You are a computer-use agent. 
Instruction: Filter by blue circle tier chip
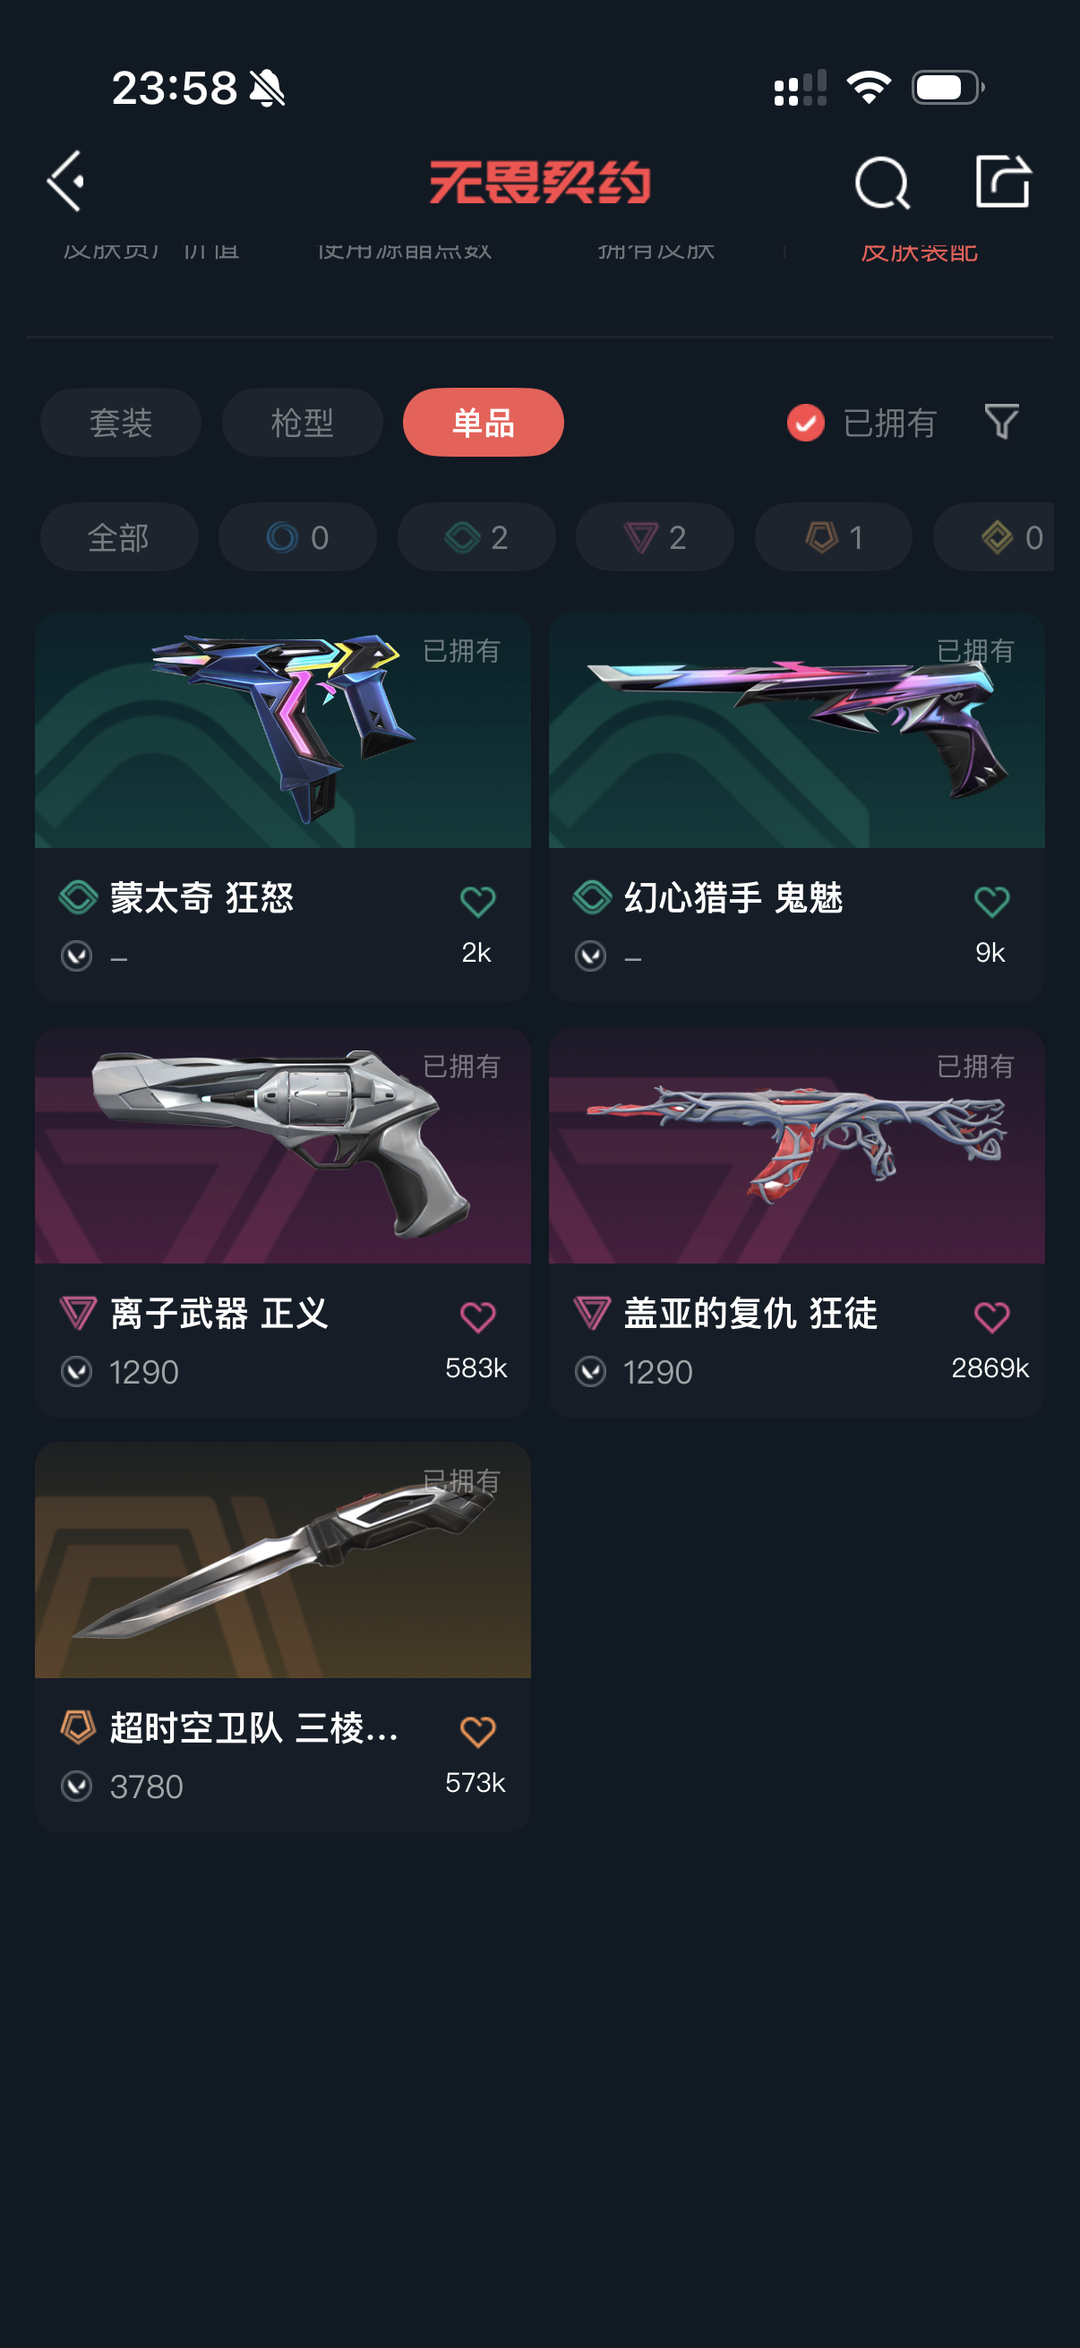[298, 537]
